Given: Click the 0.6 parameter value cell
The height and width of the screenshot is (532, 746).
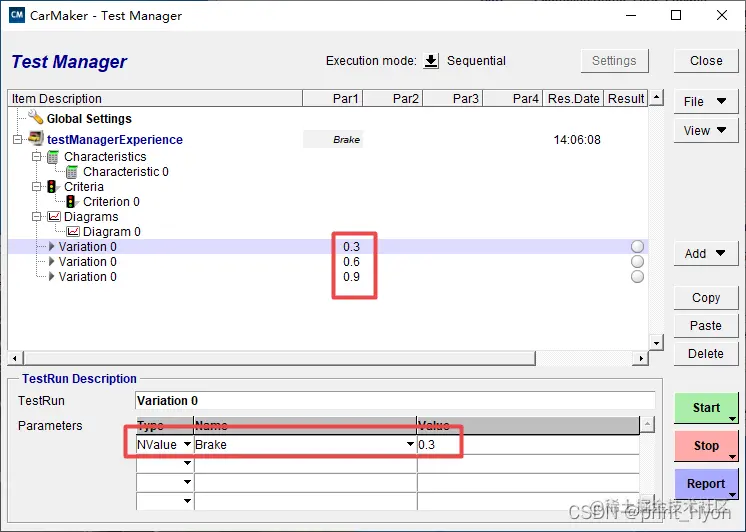Looking at the screenshot, I should click(352, 262).
